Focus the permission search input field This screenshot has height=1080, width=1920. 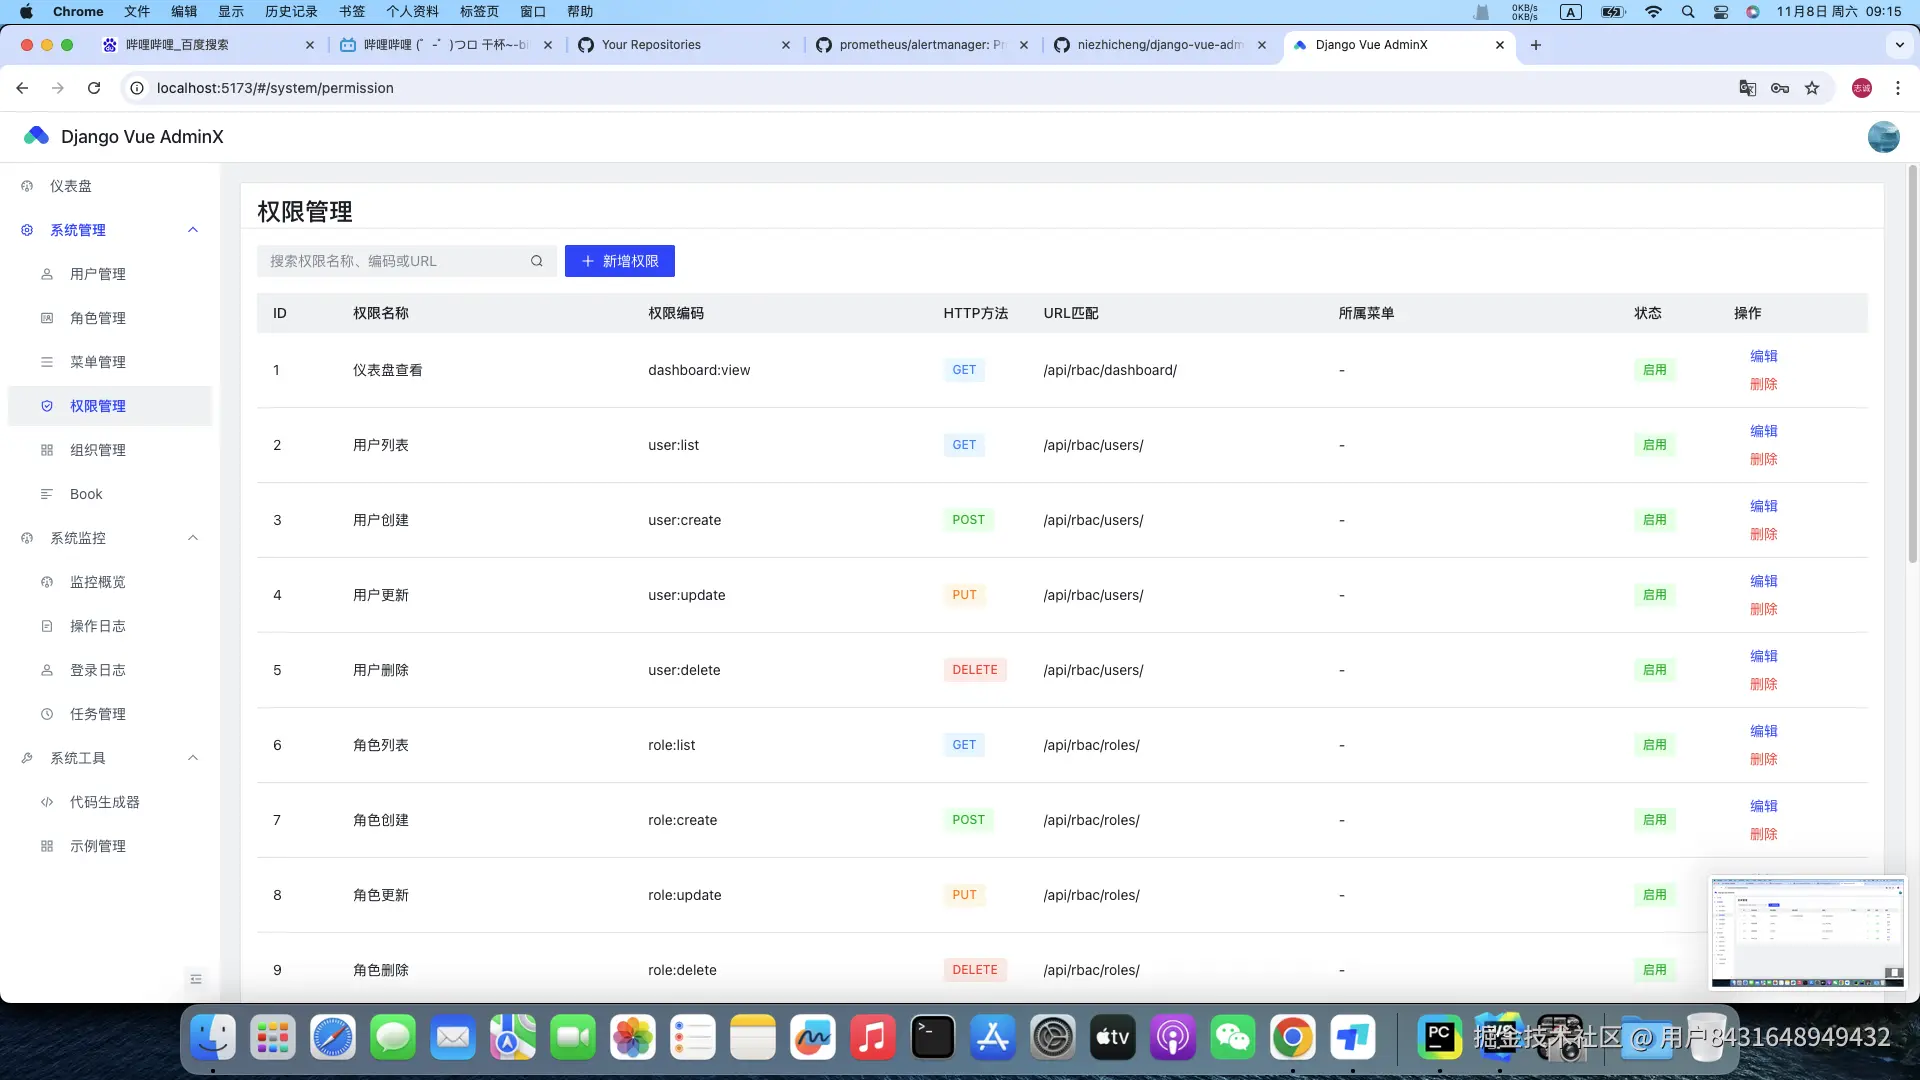click(395, 261)
